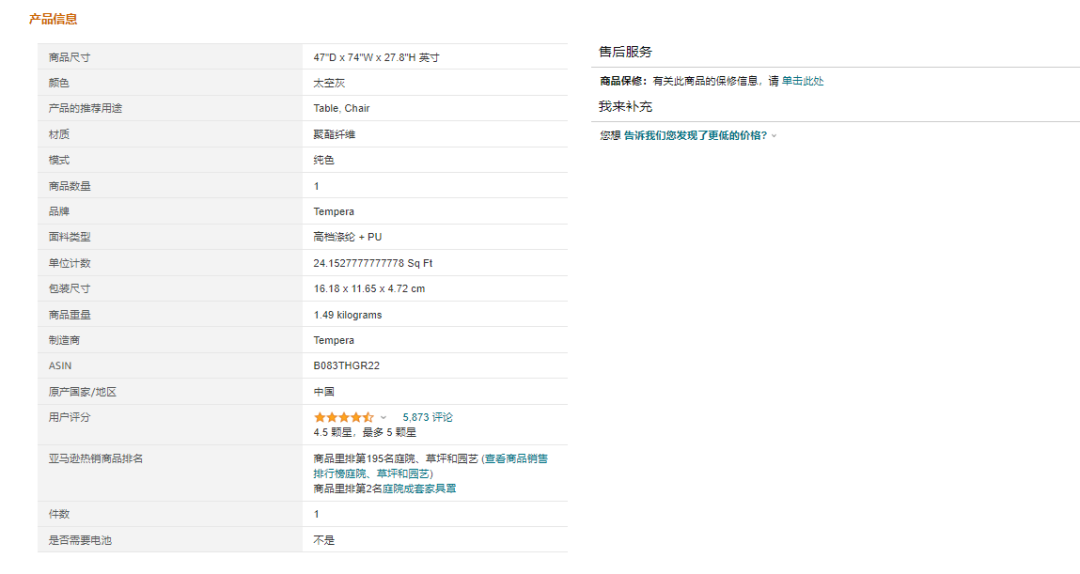Select the 商品数量 row label

tap(69, 186)
